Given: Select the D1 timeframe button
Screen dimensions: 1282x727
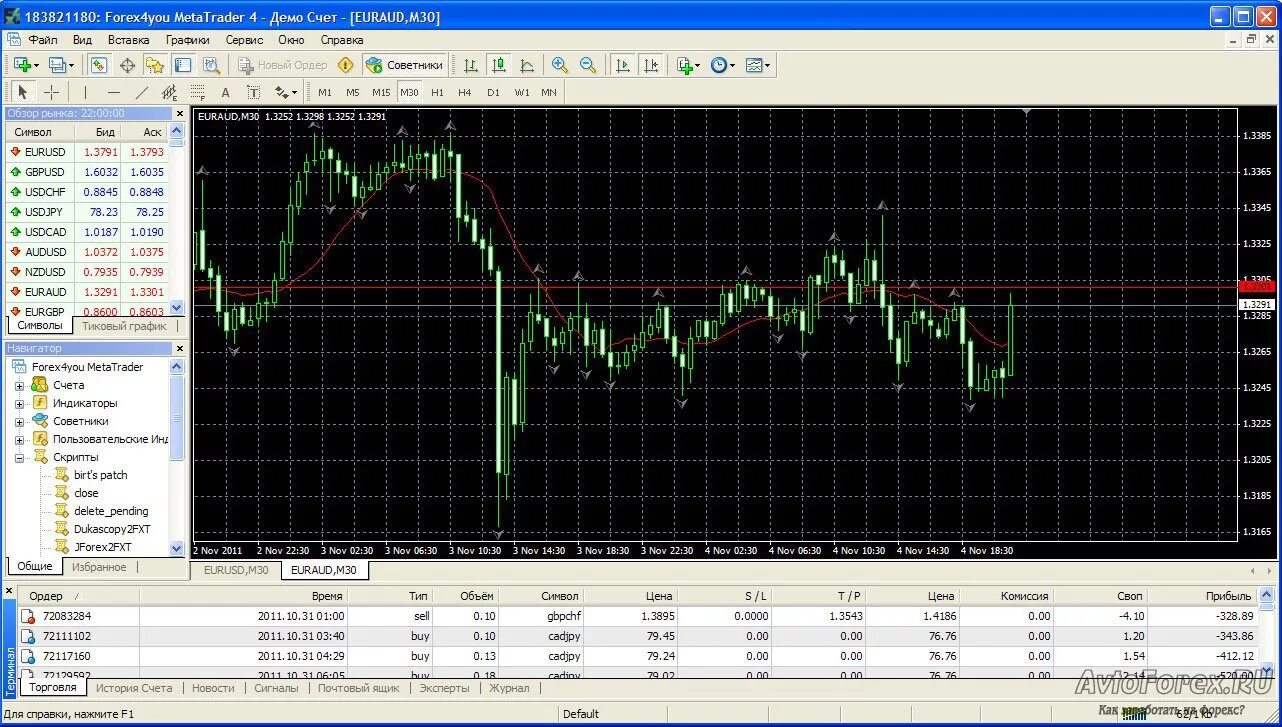Looking at the screenshot, I should tap(493, 92).
